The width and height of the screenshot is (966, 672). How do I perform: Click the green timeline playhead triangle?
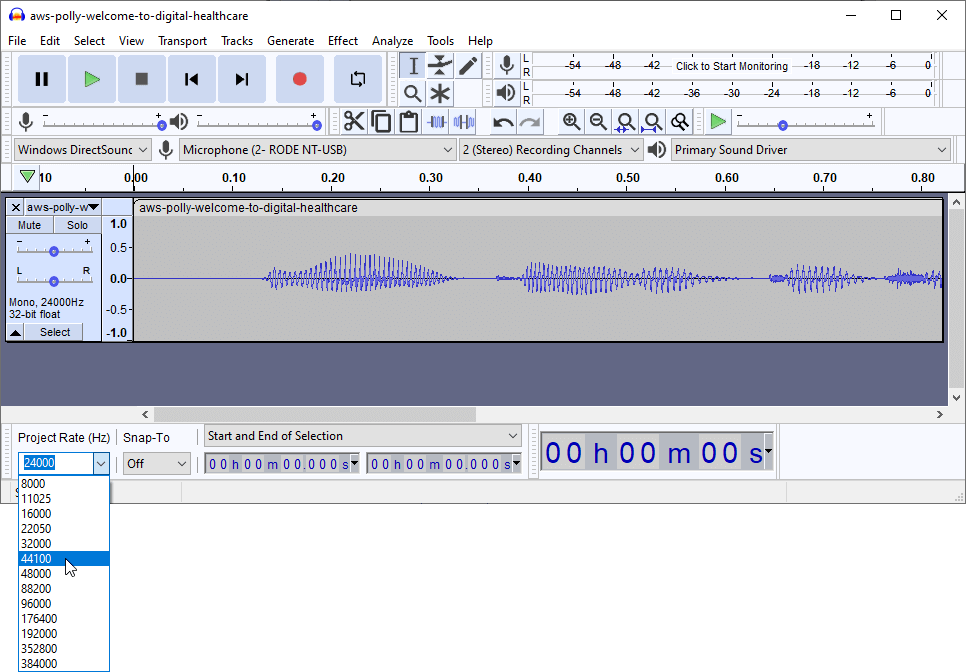(26, 177)
